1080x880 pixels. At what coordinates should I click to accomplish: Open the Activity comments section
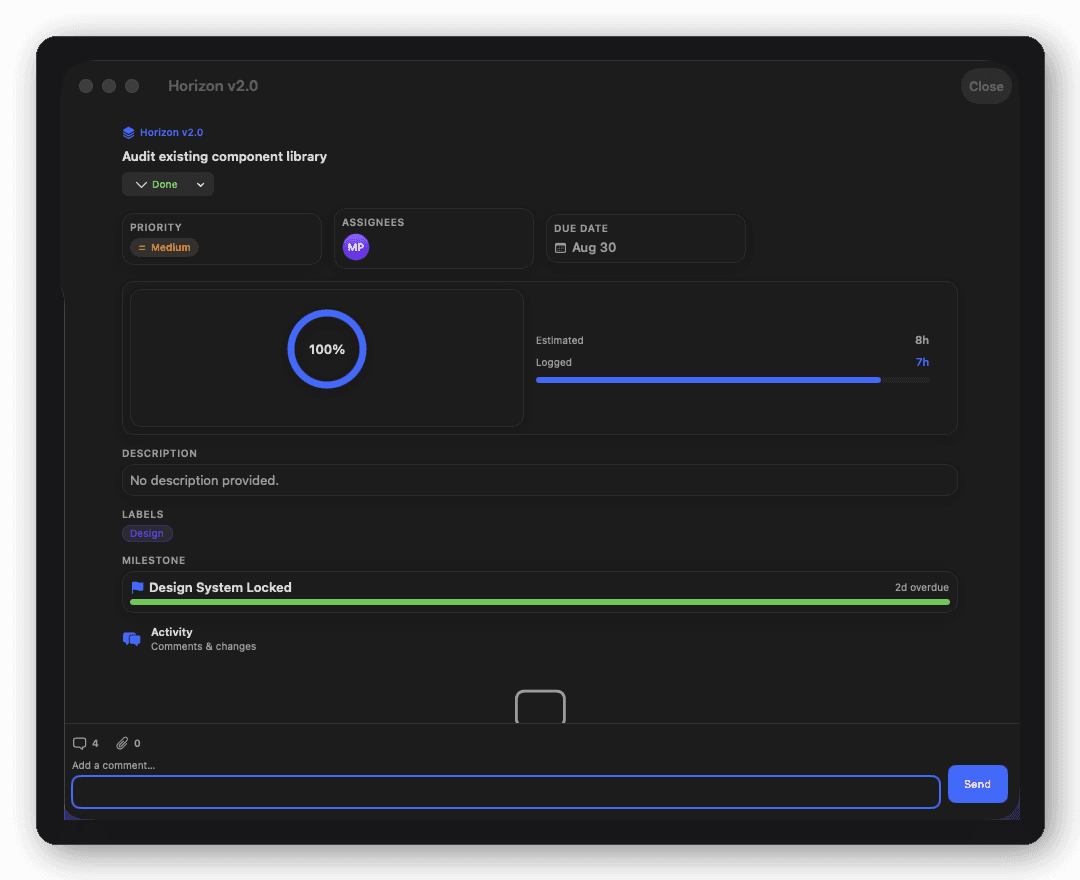click(203, 639)
